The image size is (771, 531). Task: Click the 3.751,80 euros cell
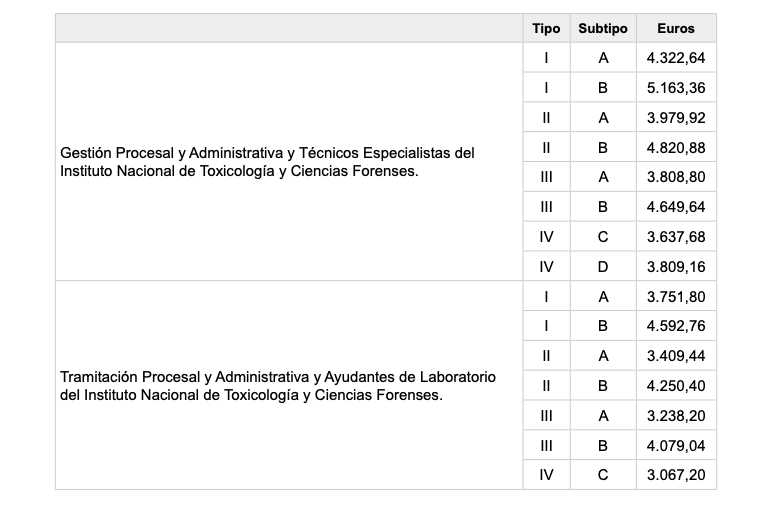pyautogui.click(x=676, y=296)
